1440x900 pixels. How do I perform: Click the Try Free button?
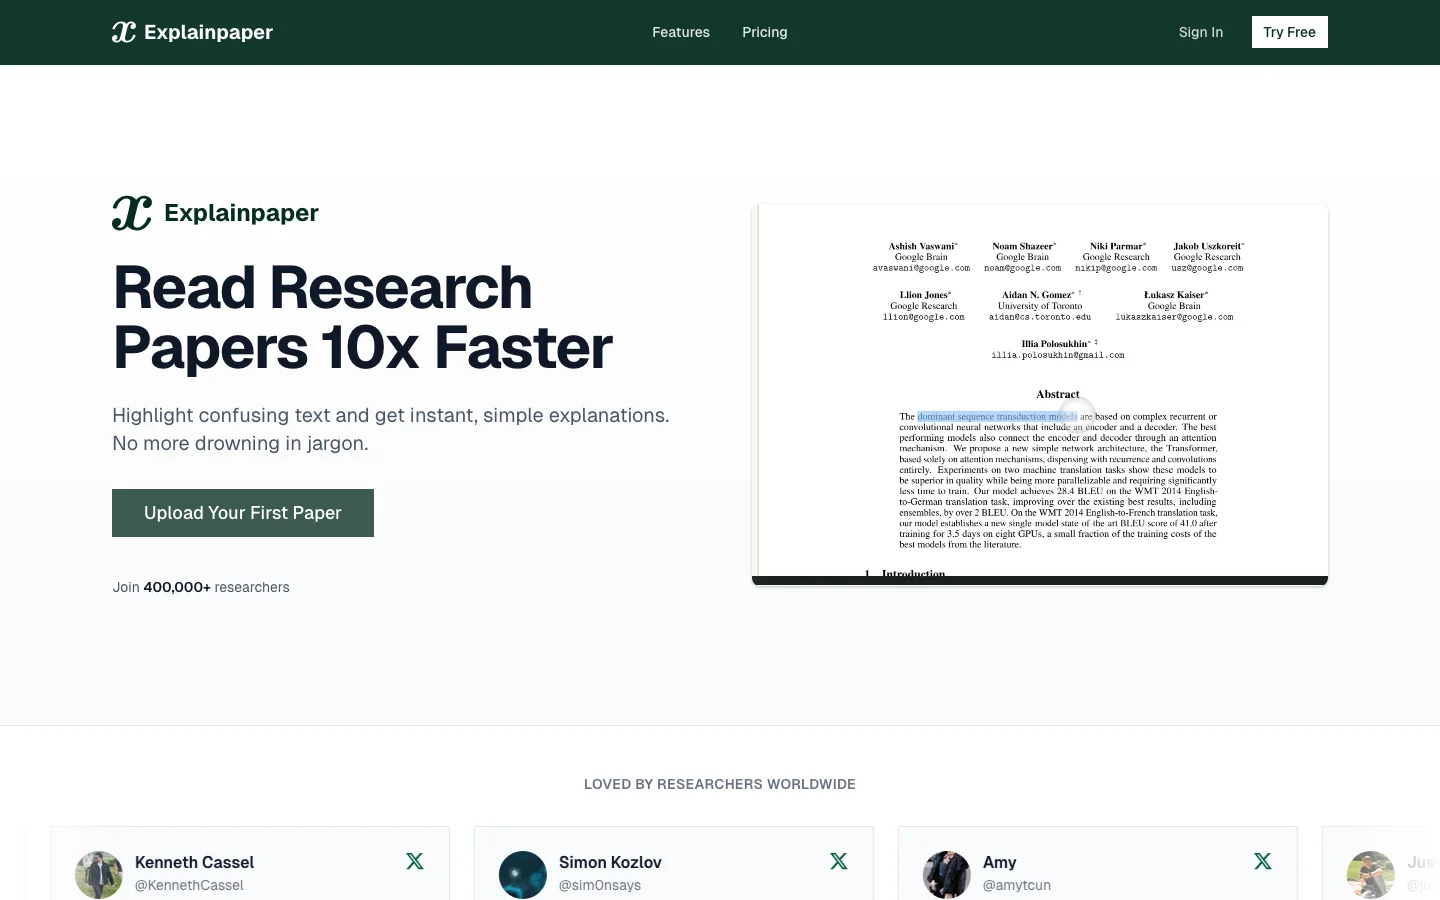point(1290,32)
